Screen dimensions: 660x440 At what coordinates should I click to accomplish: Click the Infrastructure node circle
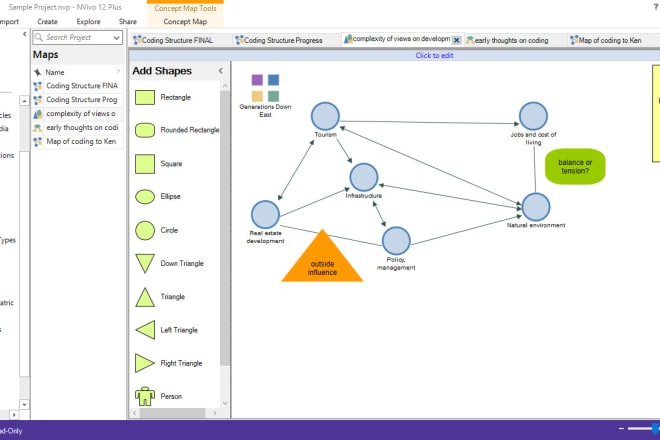(x=364, y=177)
